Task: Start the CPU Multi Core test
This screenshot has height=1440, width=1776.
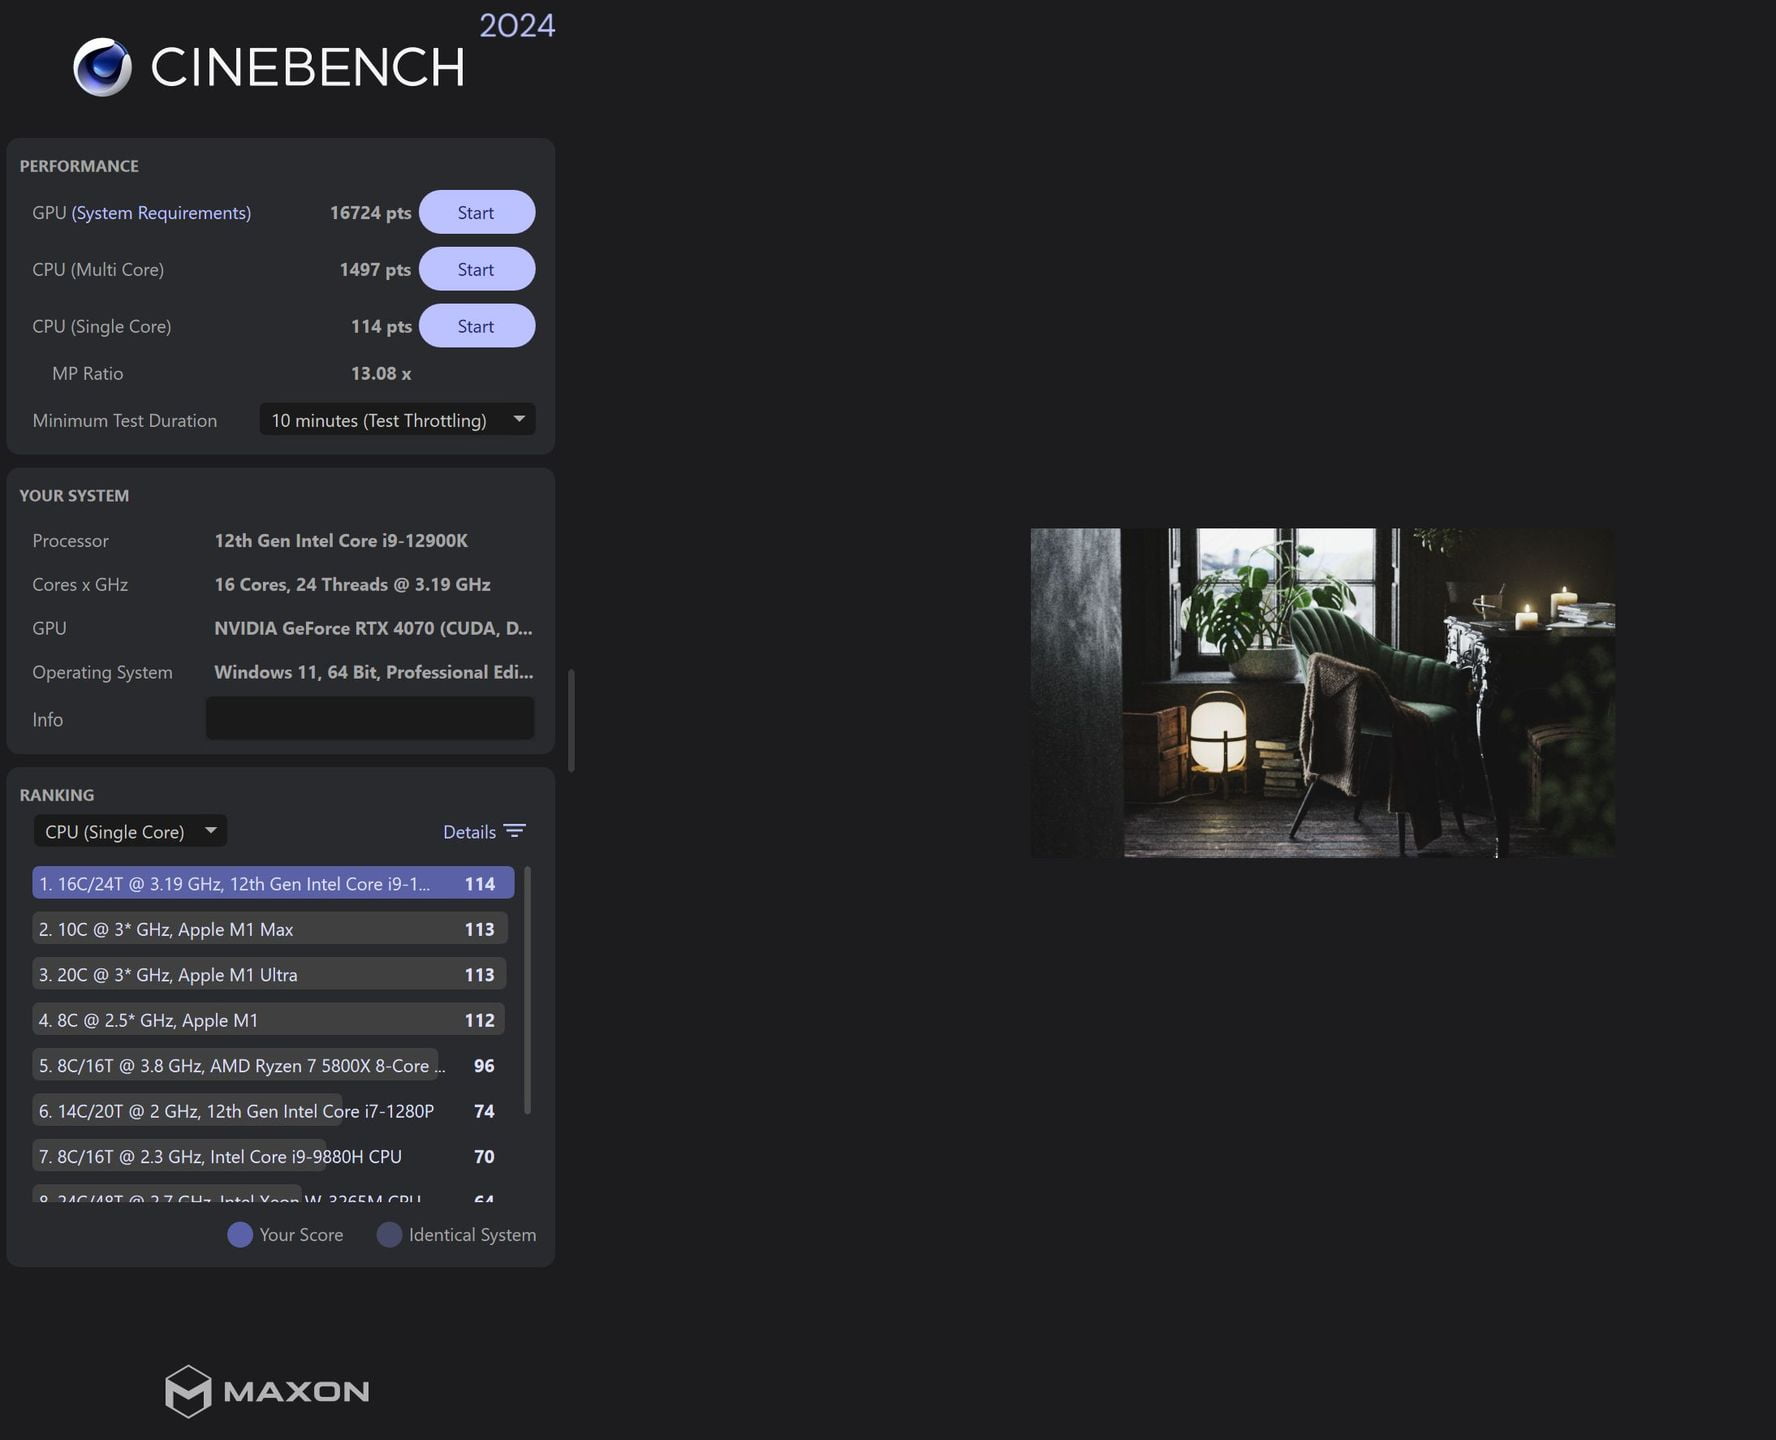Action: (477, 269)
